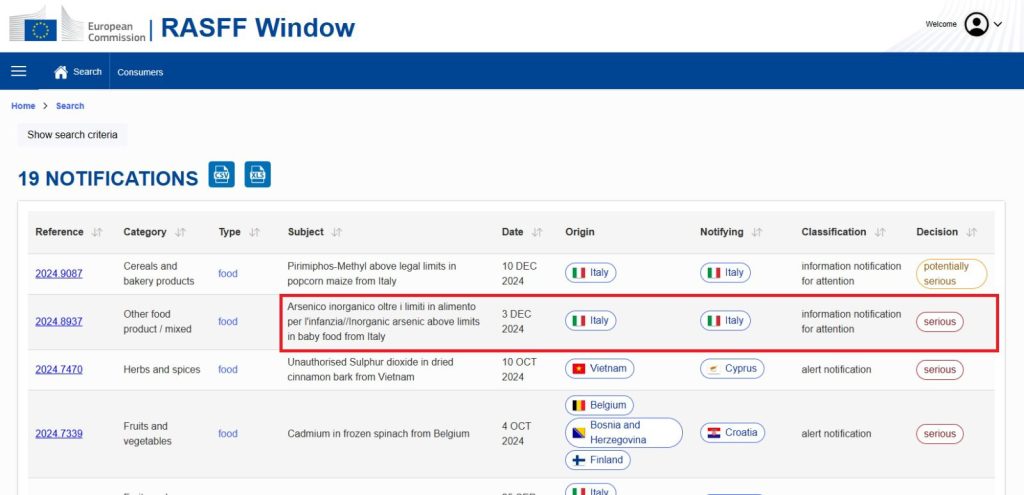The width and height of the screenshot is (1024, 495).
Task: Sort table by Decision column
Action: [972, 232]
